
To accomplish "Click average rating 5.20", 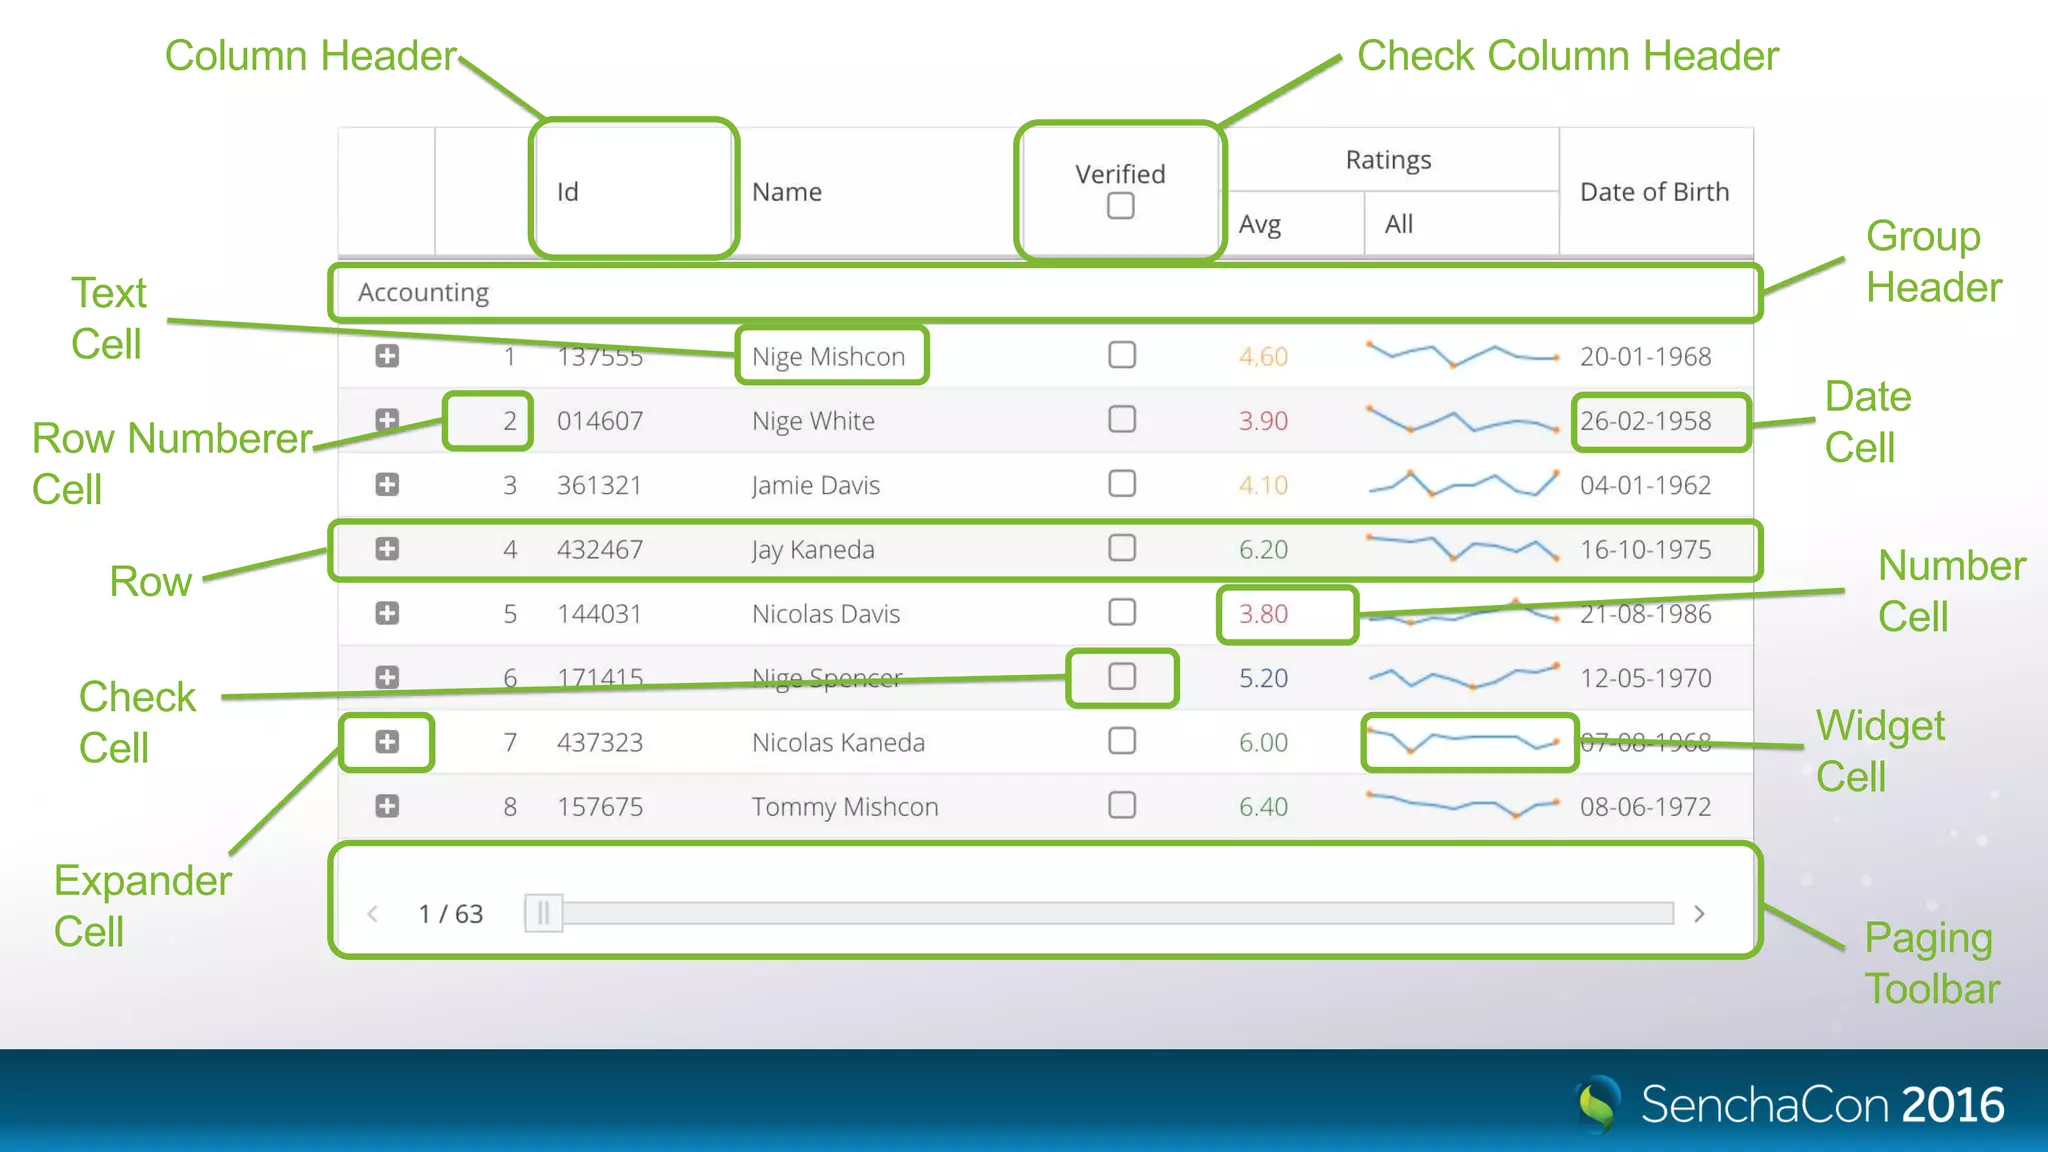I will coord(1264,678).
